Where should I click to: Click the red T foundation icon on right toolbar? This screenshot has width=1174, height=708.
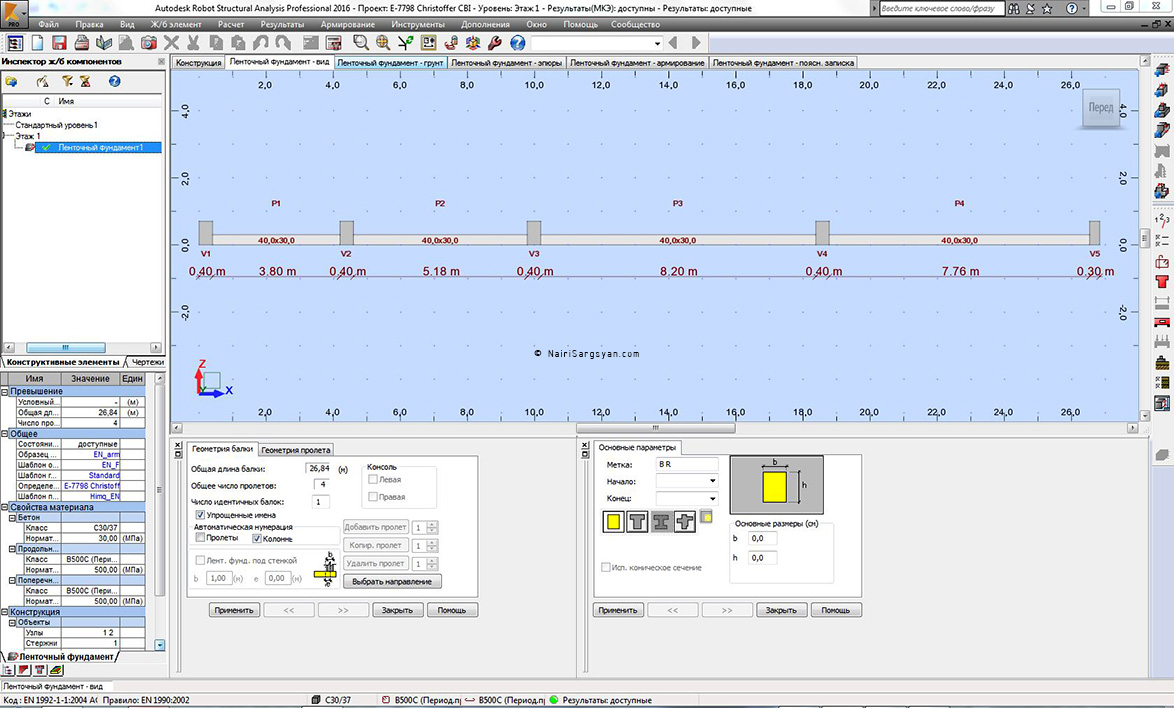[1161, 282]
